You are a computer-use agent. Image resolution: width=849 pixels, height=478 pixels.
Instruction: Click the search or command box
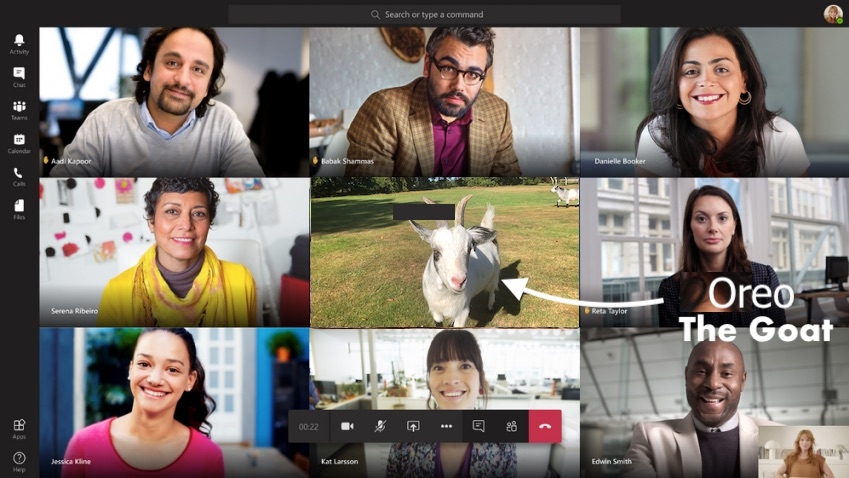pyautogui.click(x=425, y=15)
